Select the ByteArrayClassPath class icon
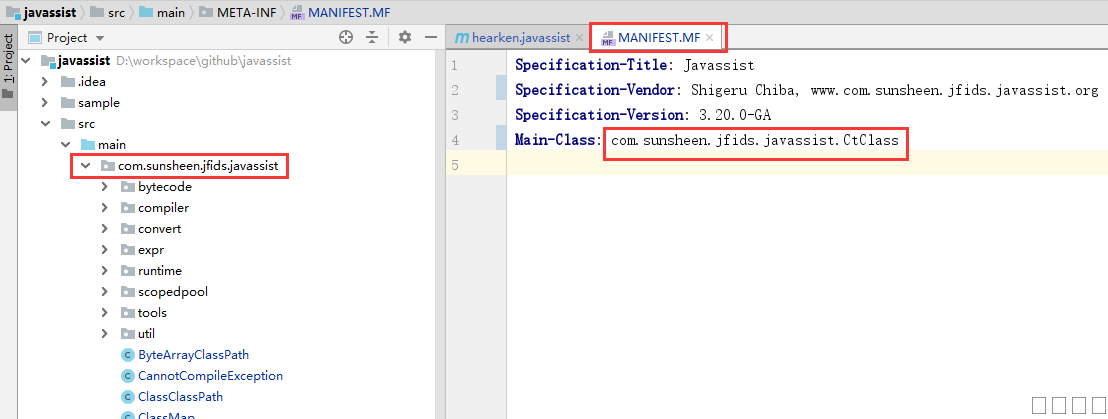The width and height of the screenshot is (1108, 419). tap(127, 355)
